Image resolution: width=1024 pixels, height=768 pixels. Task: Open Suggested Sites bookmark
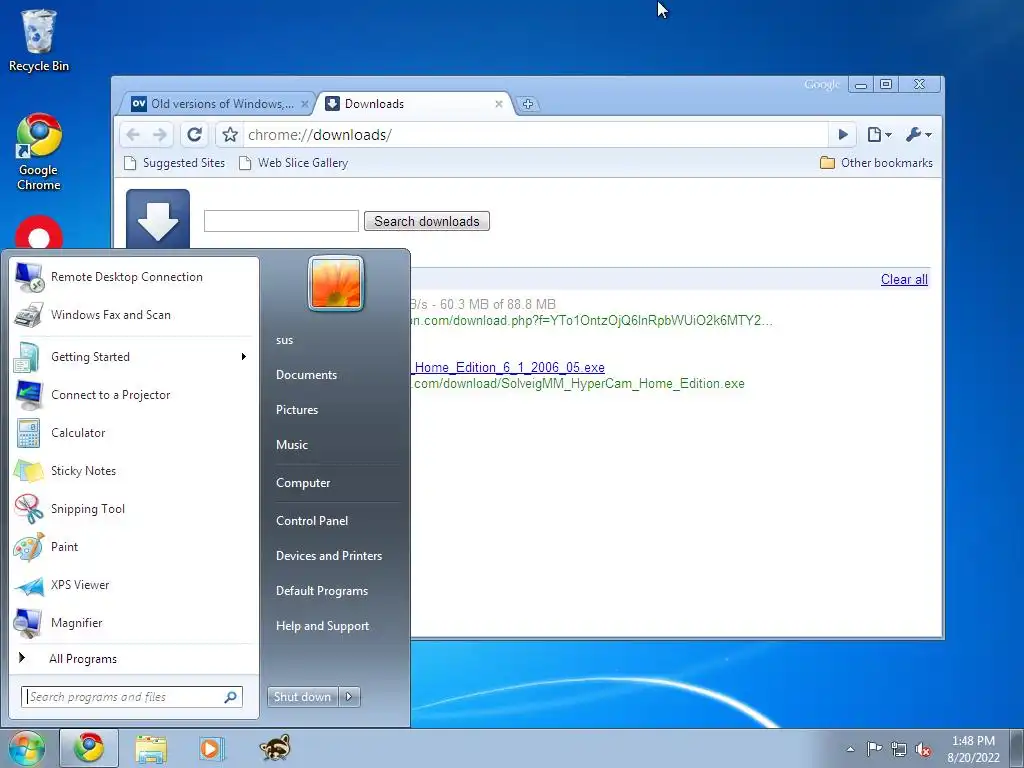click(x=174, y=163)
